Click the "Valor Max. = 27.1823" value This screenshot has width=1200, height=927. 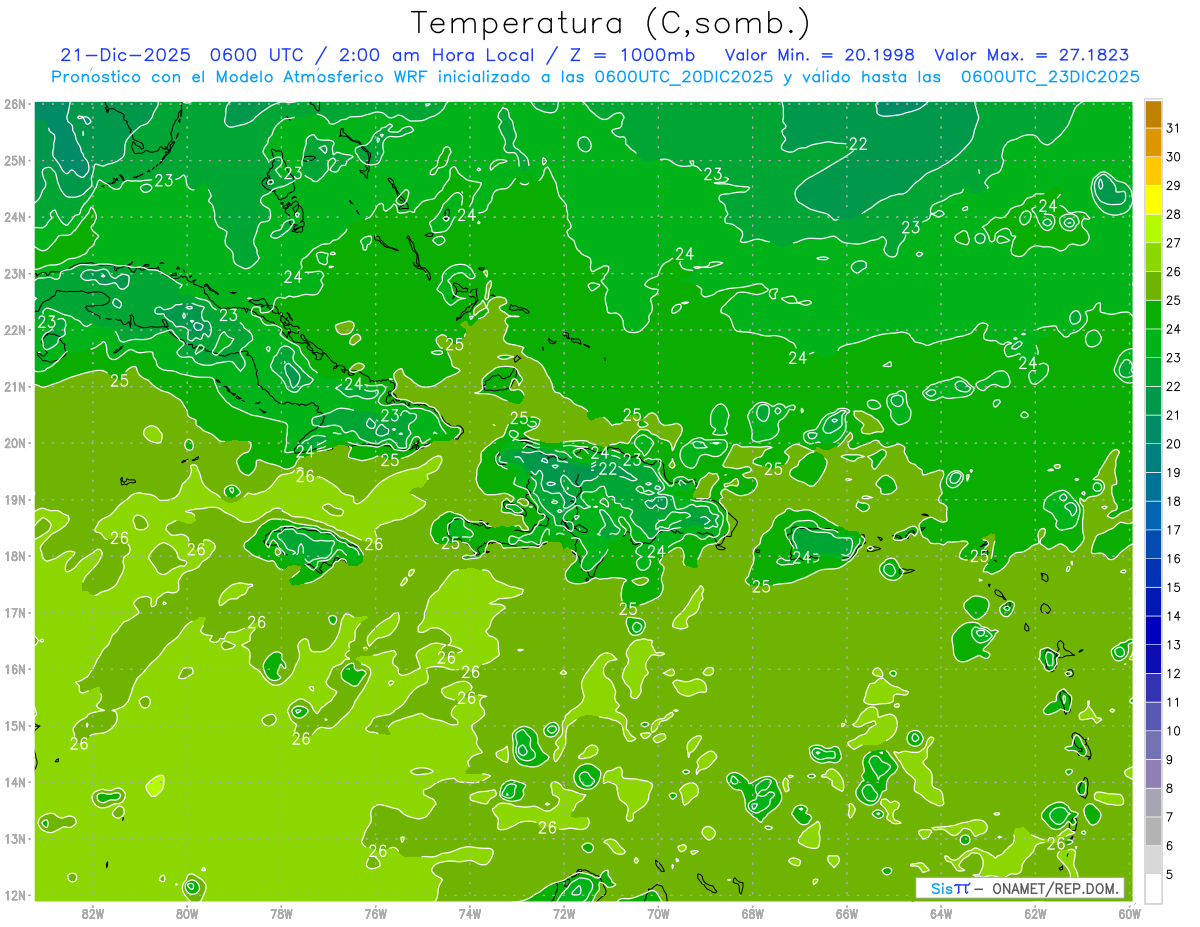[1032, 55]
